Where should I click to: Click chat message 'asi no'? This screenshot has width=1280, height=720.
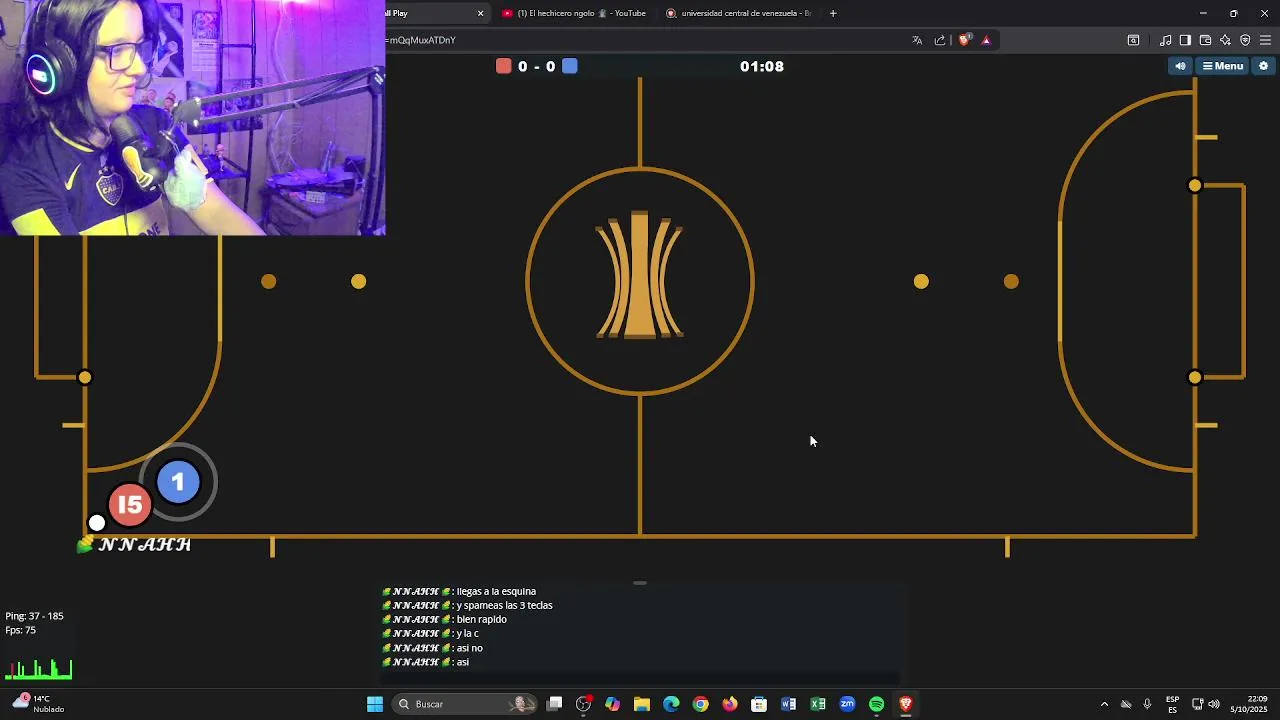tap(469, 648)
